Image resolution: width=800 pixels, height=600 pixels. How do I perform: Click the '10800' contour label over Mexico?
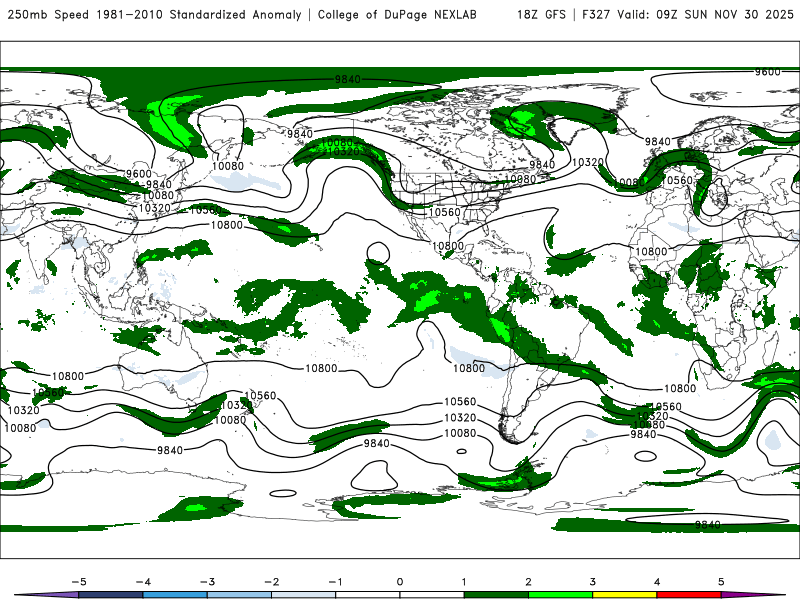[x=448, y=246]
